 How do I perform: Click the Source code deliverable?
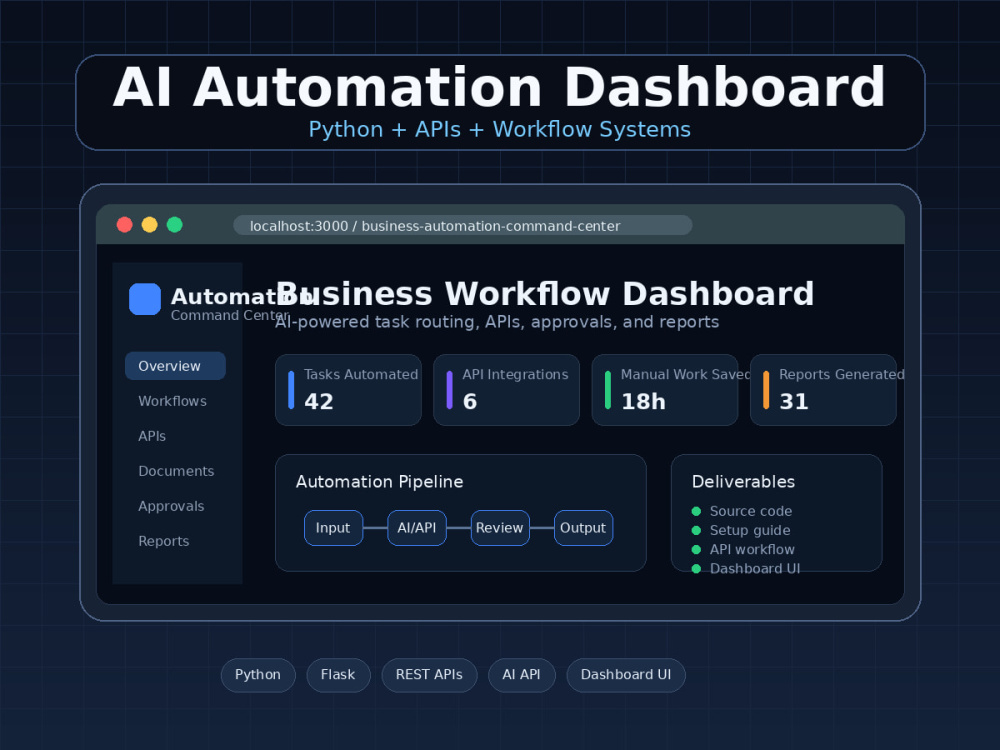[751, 511]
